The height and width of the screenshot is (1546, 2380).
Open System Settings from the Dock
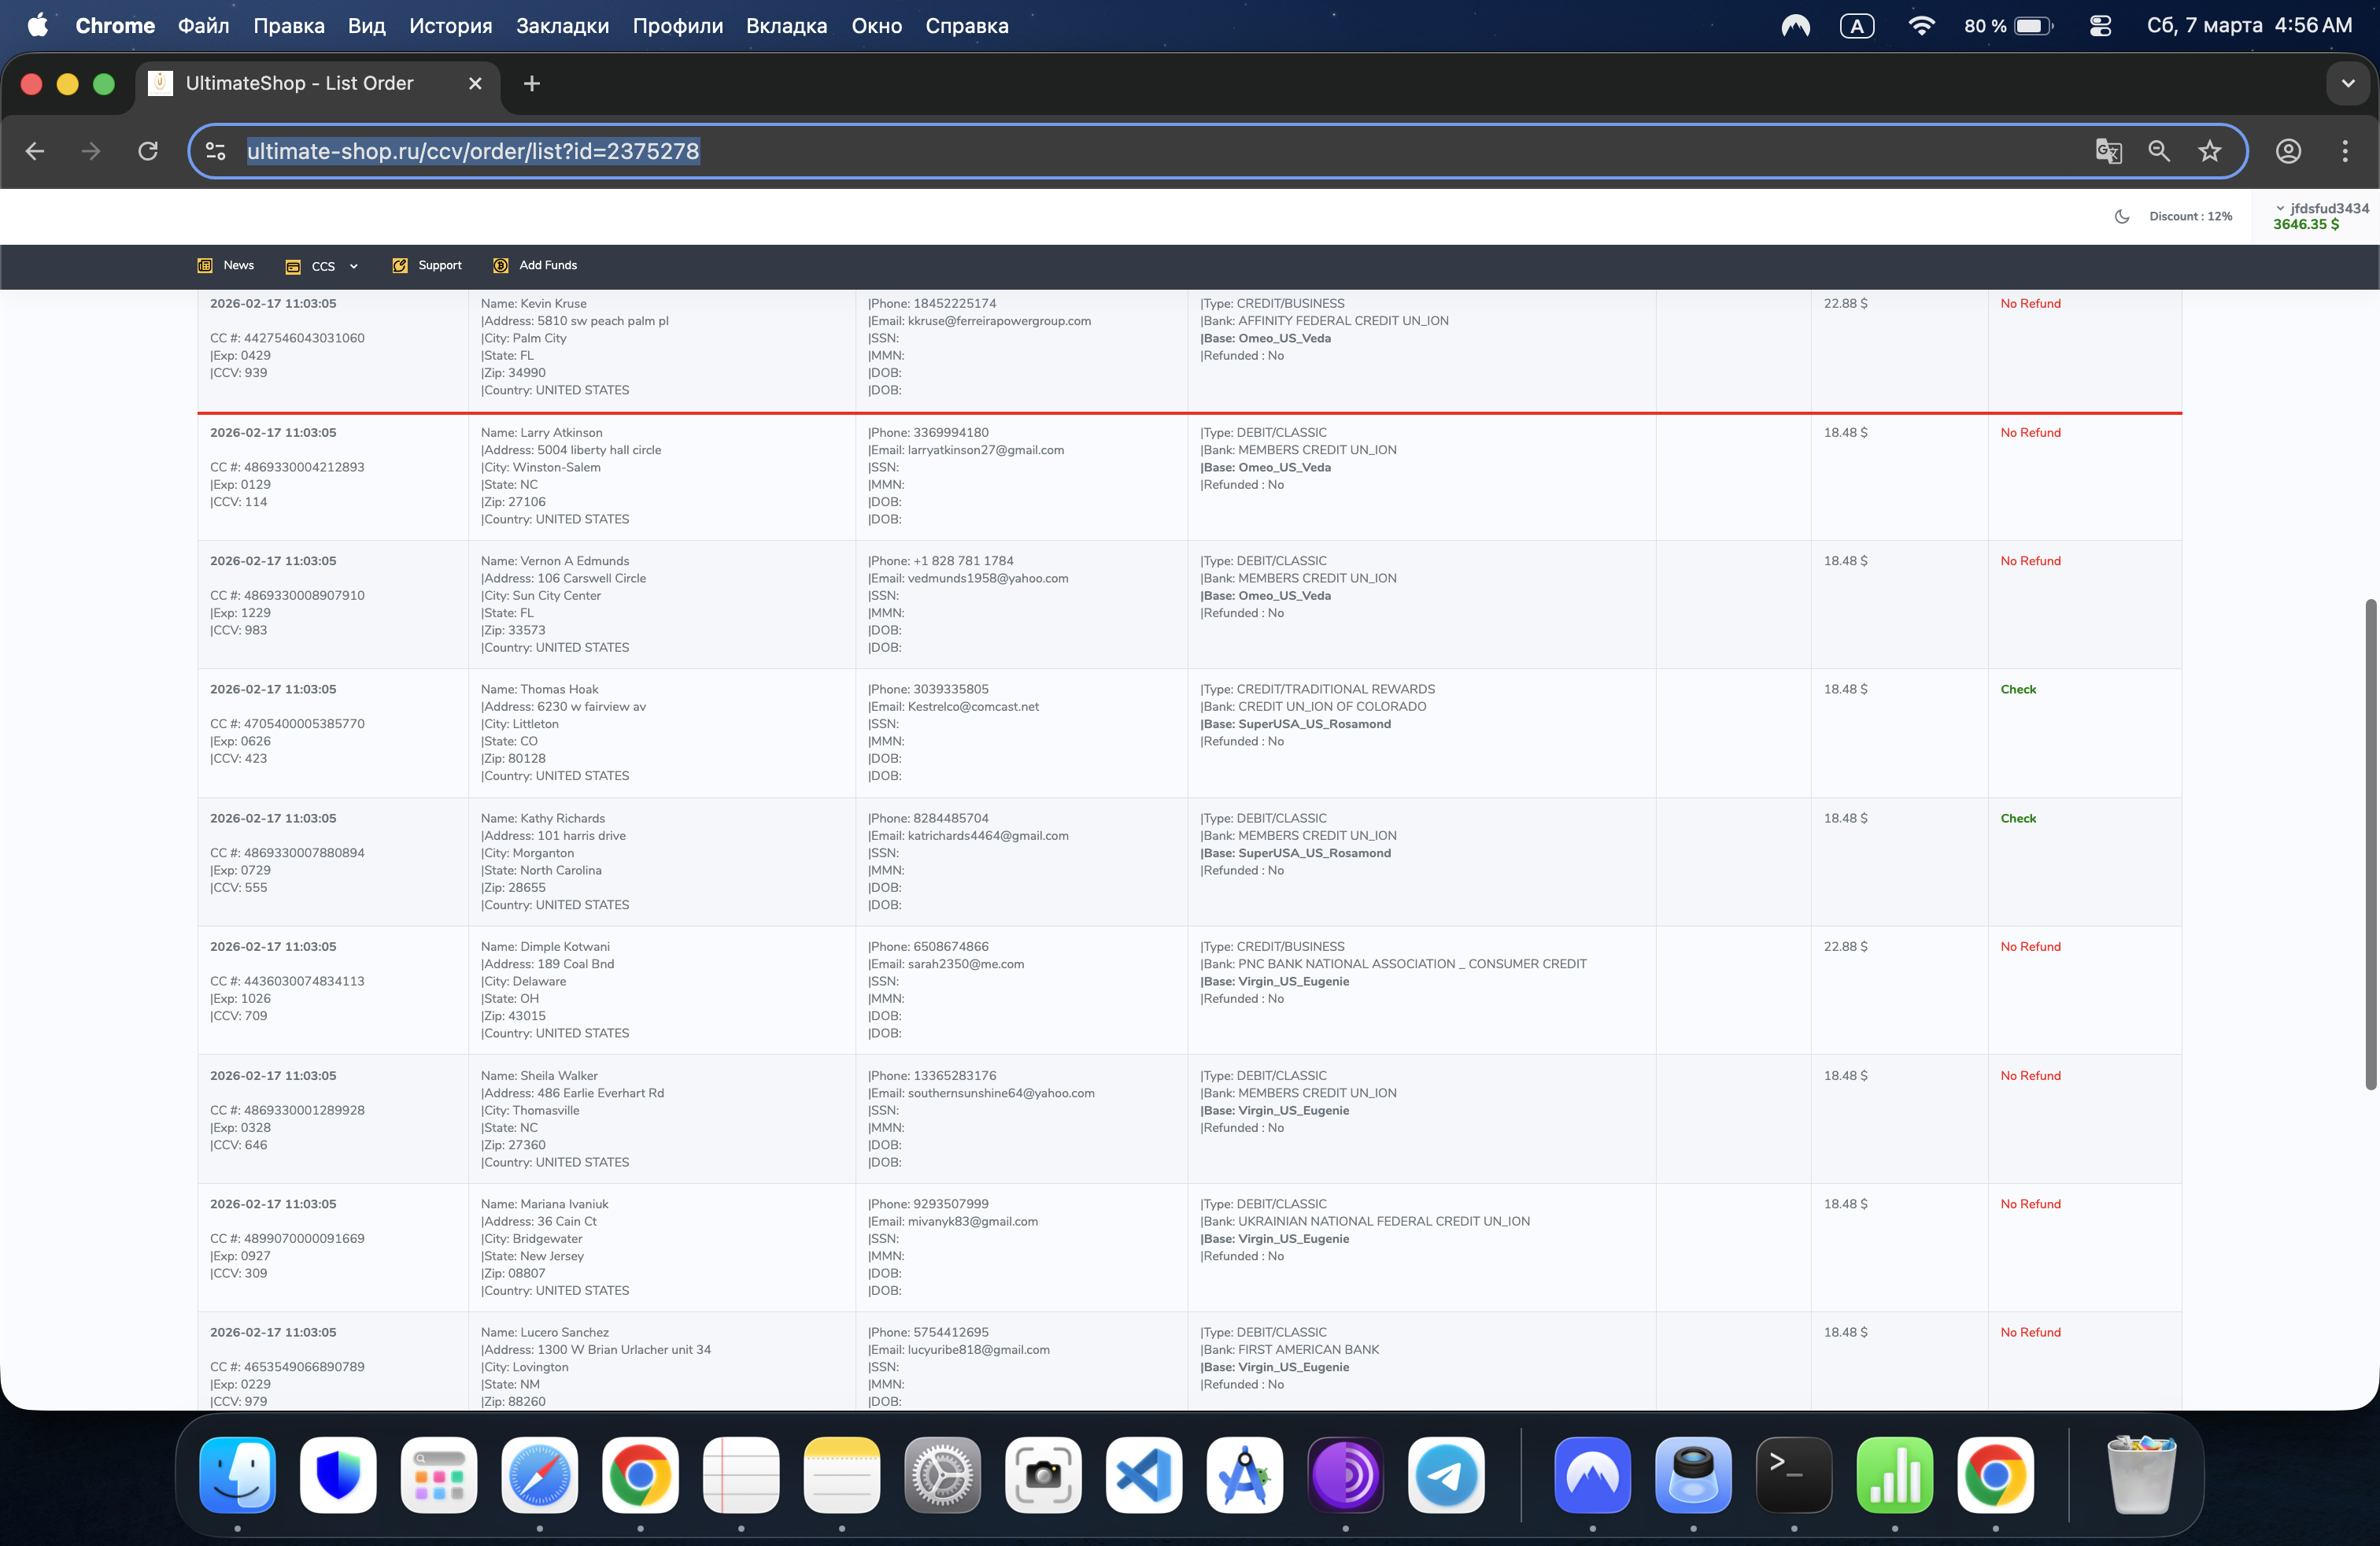(x=942, y=1474)
